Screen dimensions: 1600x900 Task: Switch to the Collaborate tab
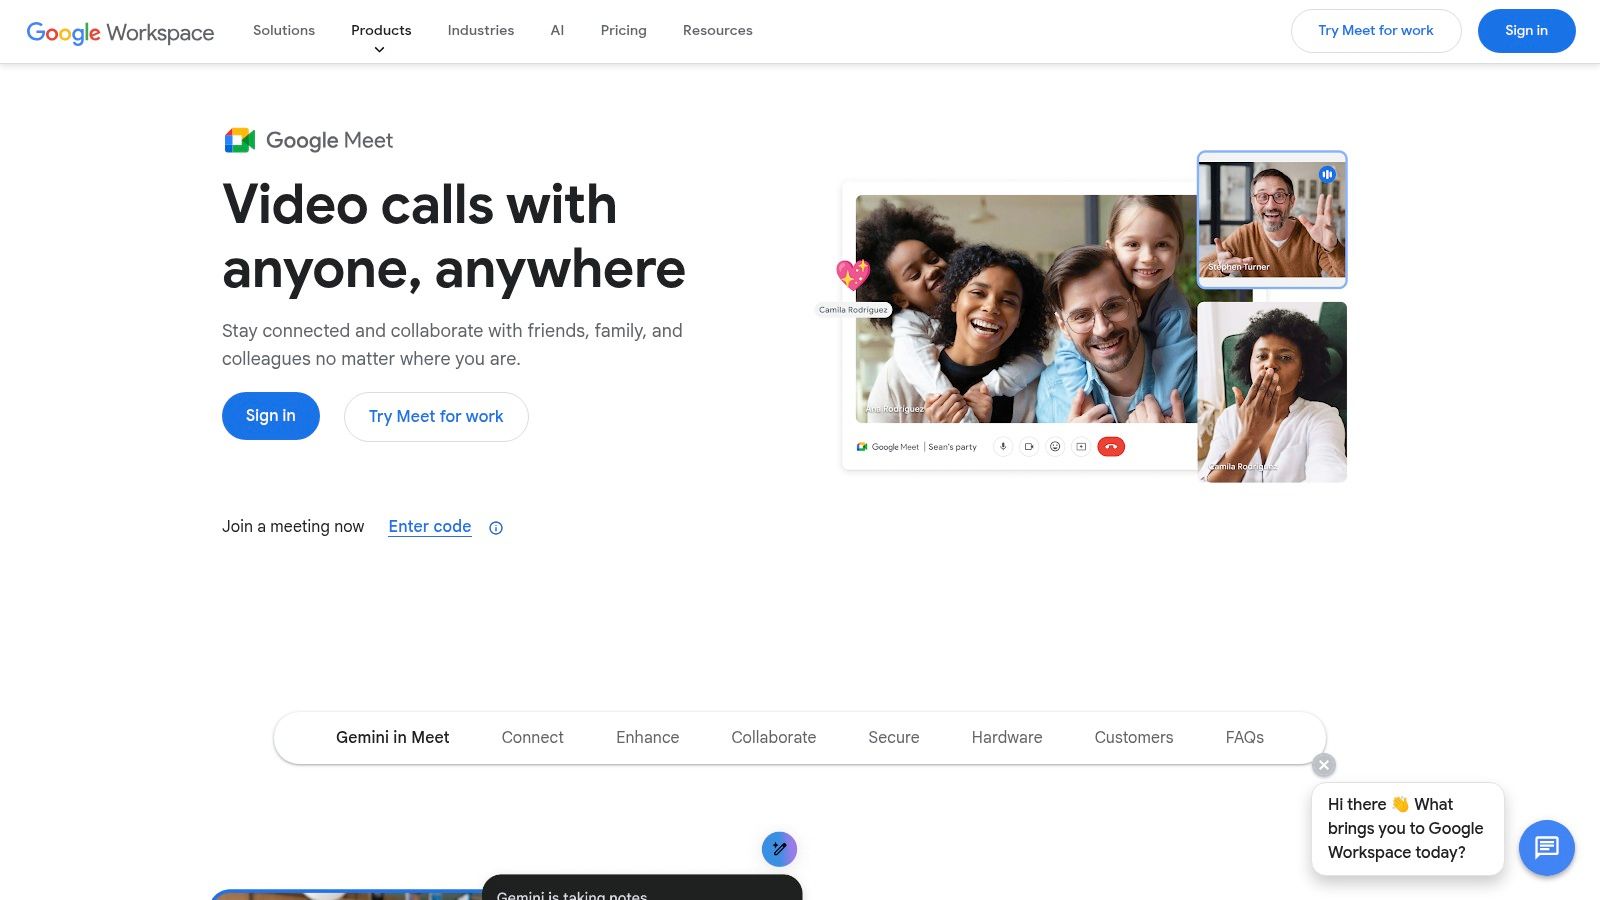[773, 737]
